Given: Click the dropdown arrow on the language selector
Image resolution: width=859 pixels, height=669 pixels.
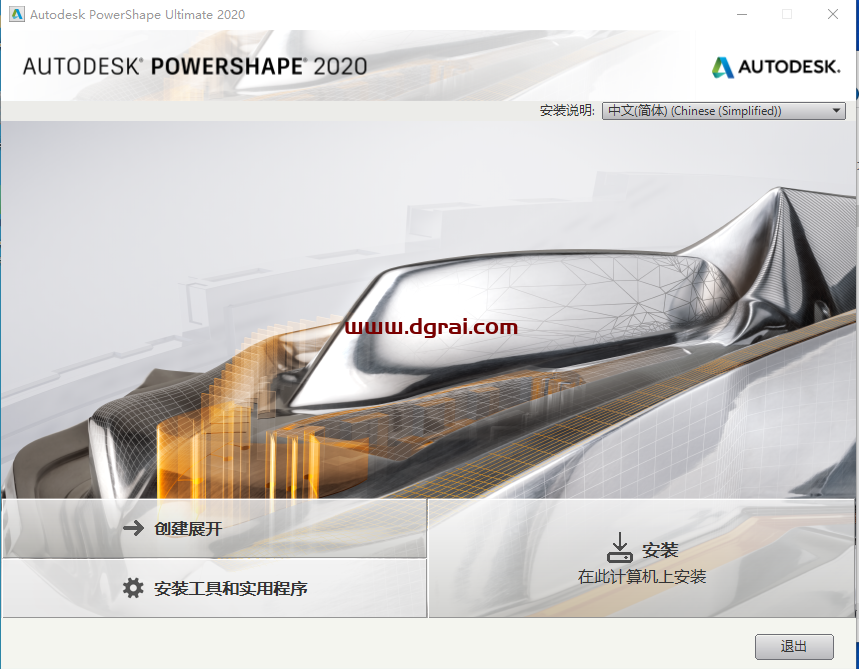Looking at the screenshot, I should point(838,110).
